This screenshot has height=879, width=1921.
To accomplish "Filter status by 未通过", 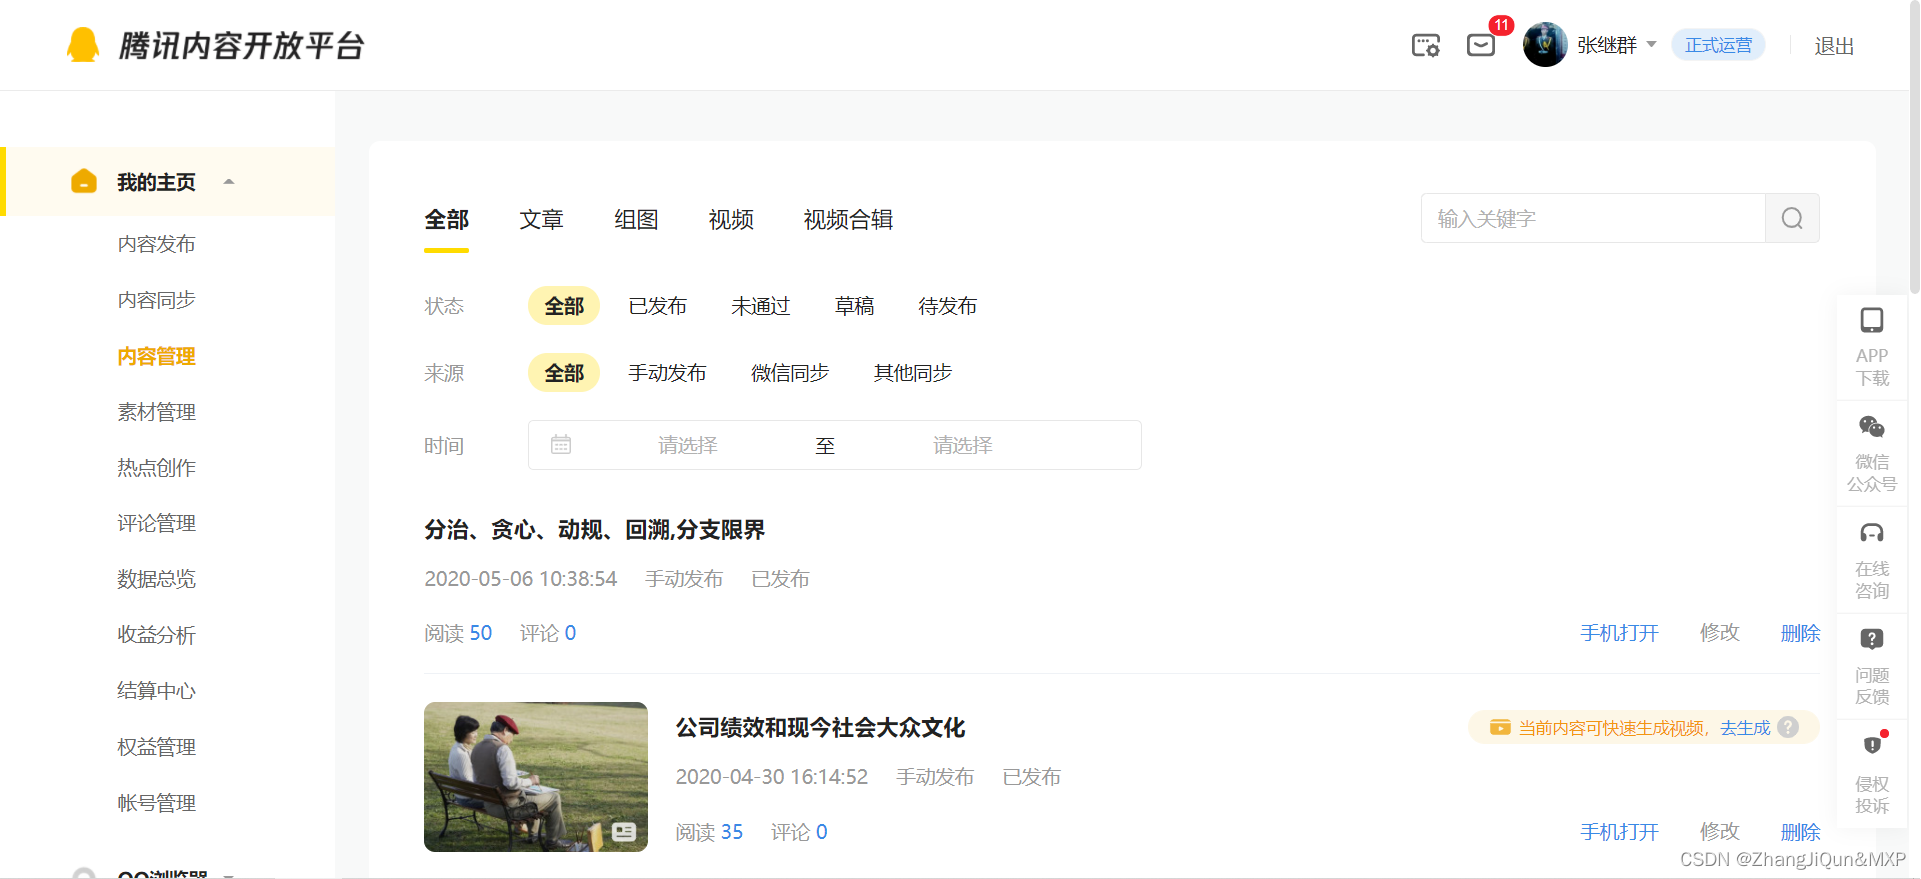I will pyautogui.click(x=760, y=306).
